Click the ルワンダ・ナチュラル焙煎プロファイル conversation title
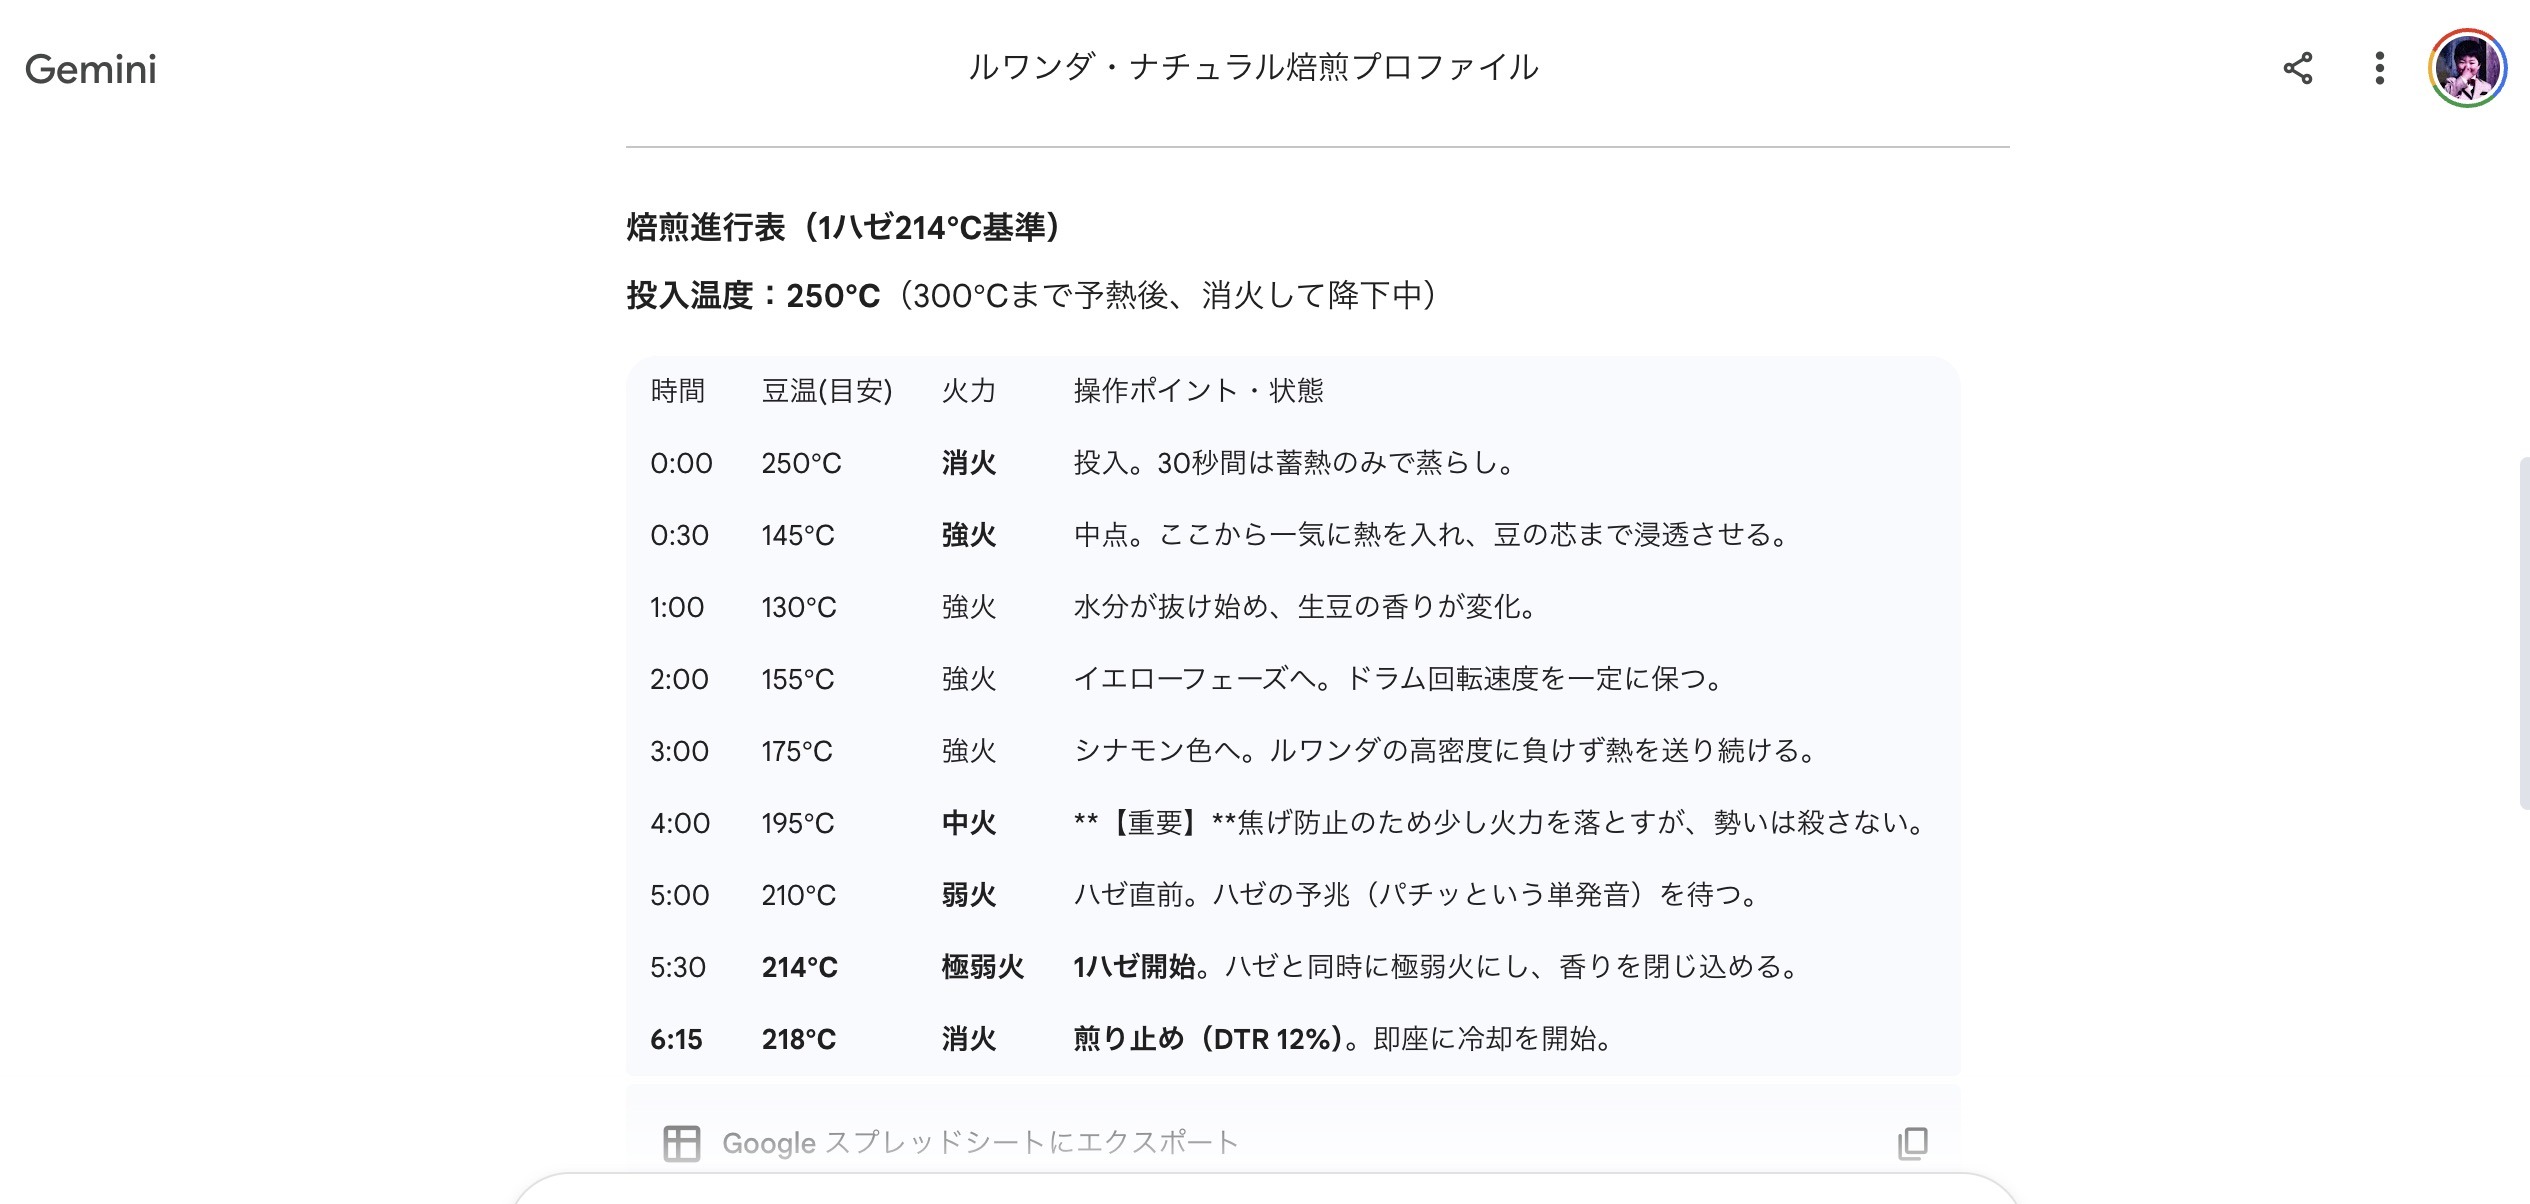Image resolution: width=2530 pixels, height=1204 pixels. (x=1253, y=67)
